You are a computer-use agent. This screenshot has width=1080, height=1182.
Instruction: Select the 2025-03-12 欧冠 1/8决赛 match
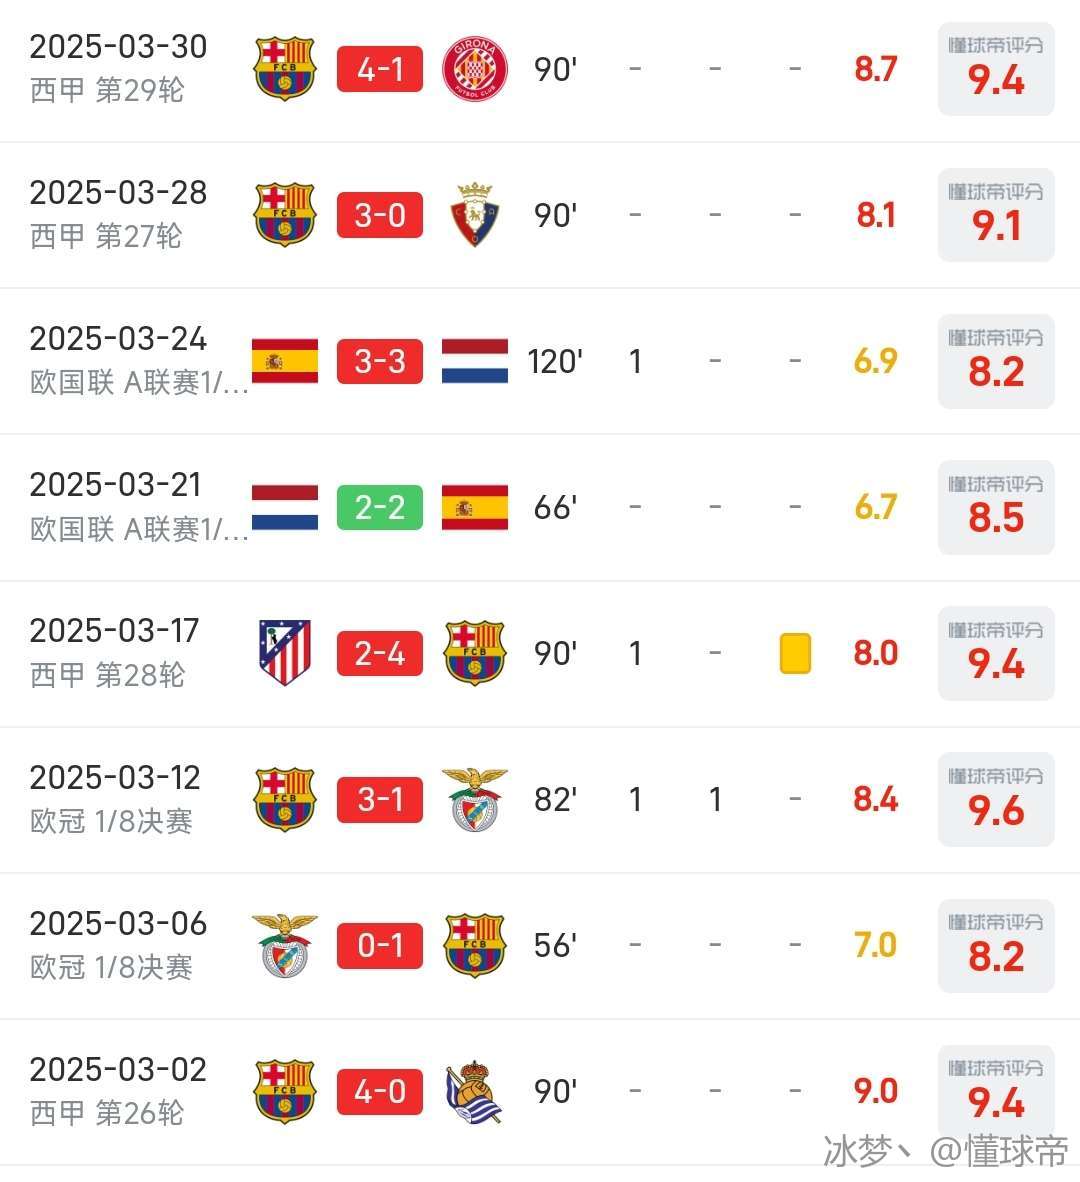click(540, 800)
